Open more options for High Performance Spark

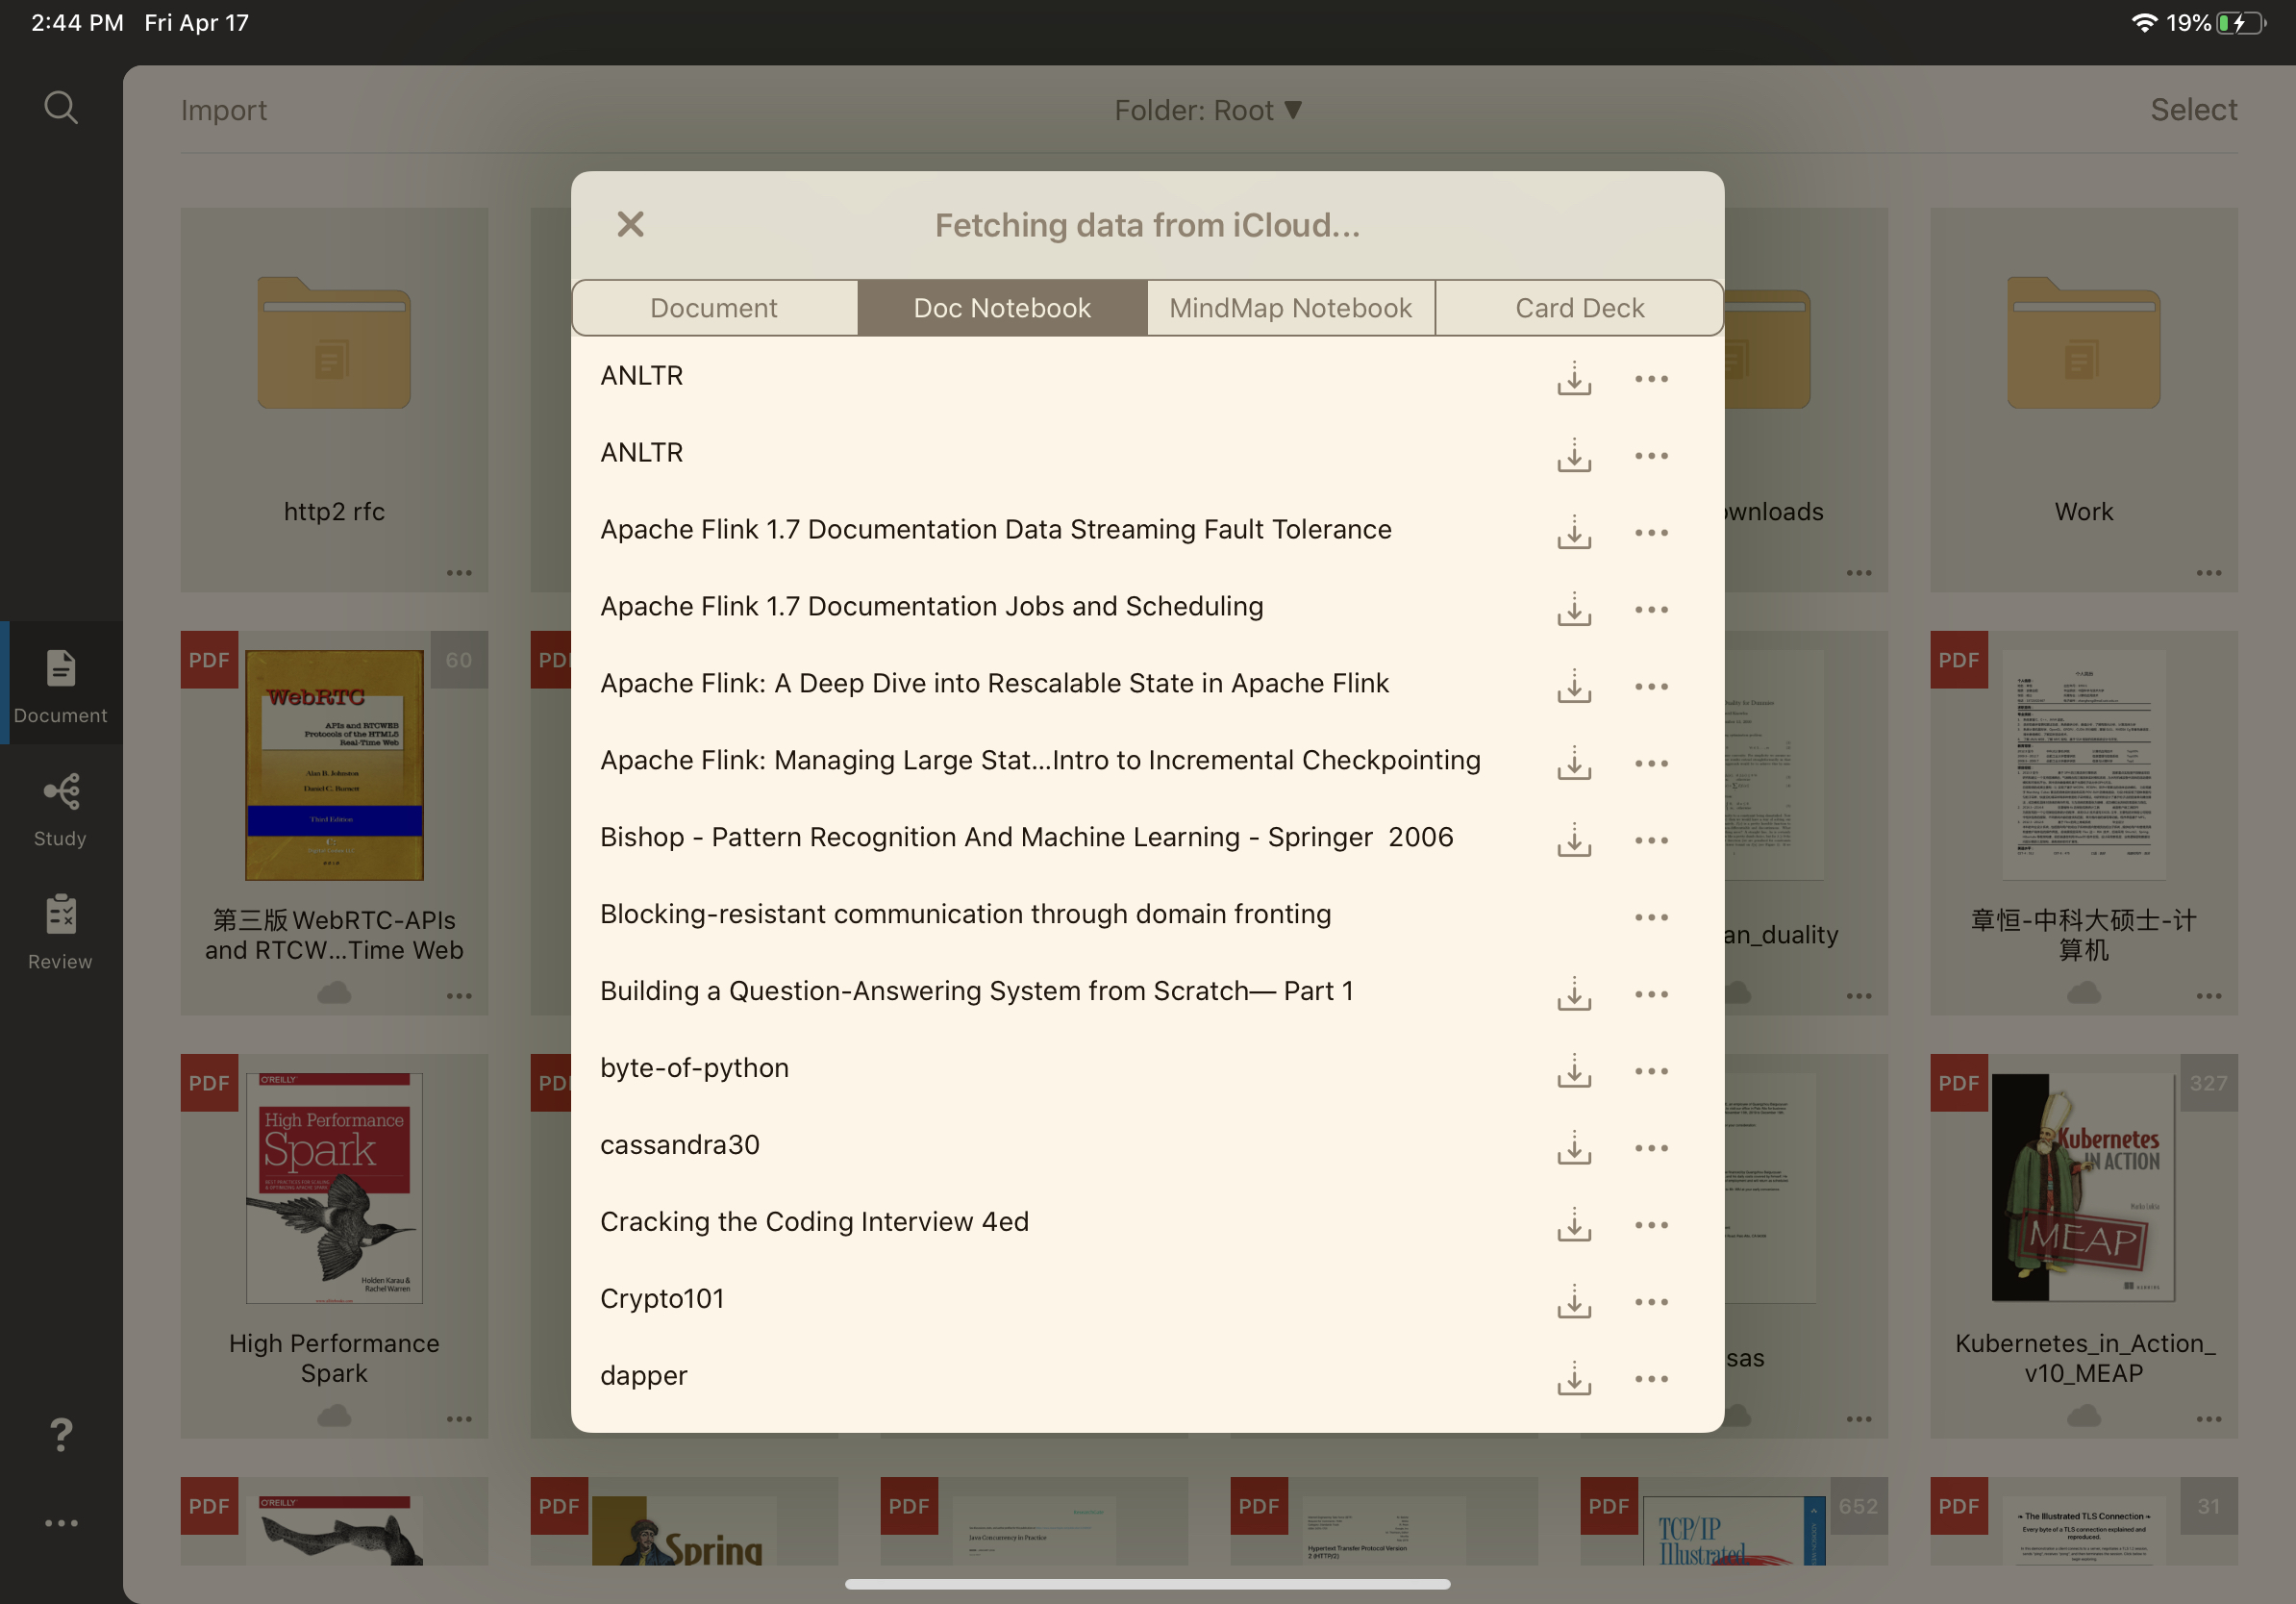[x=459, y=1419]
